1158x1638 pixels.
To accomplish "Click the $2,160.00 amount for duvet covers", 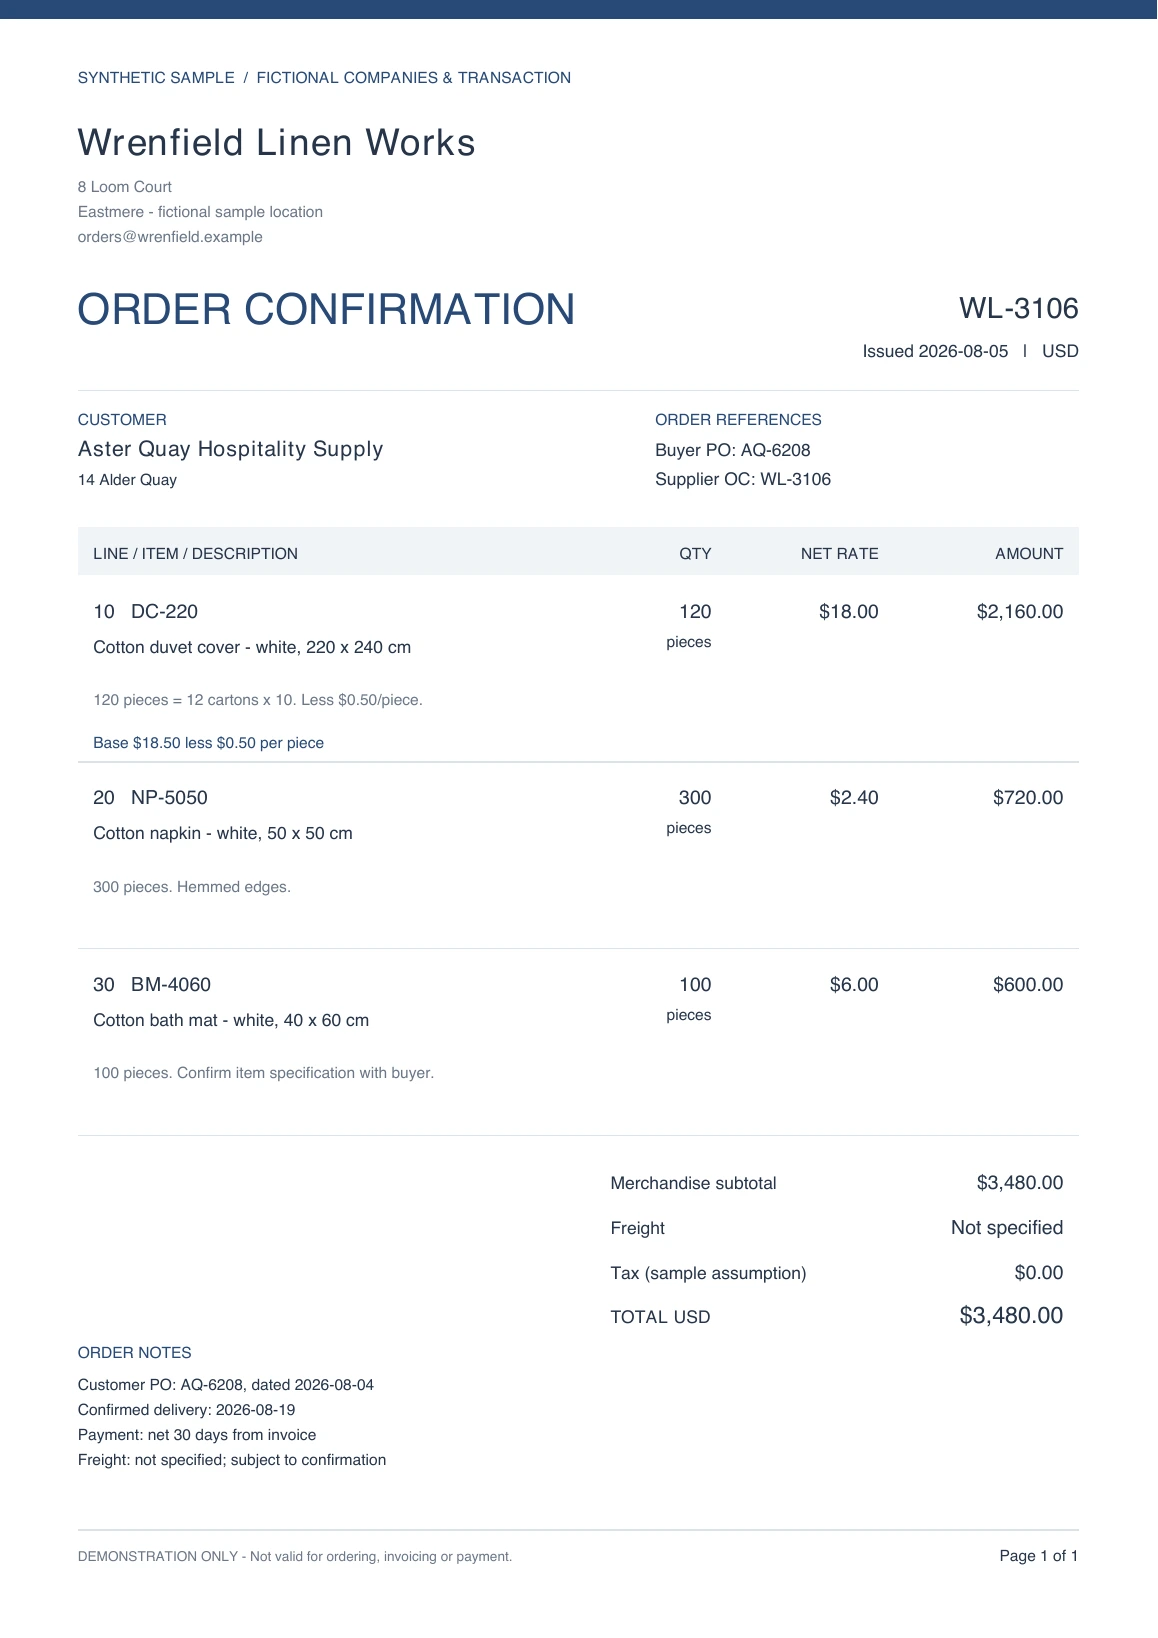I will point(1019,611).
